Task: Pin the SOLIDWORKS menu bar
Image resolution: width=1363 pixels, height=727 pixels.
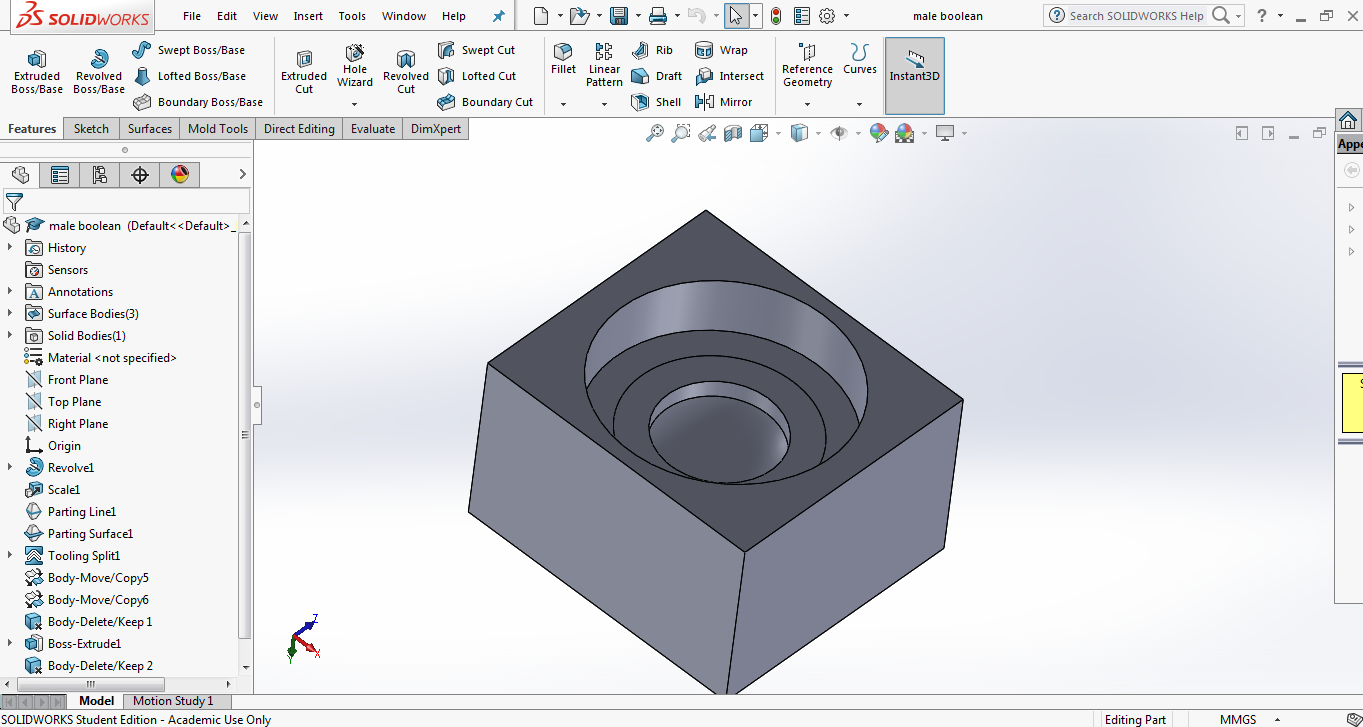Action: 499,16
